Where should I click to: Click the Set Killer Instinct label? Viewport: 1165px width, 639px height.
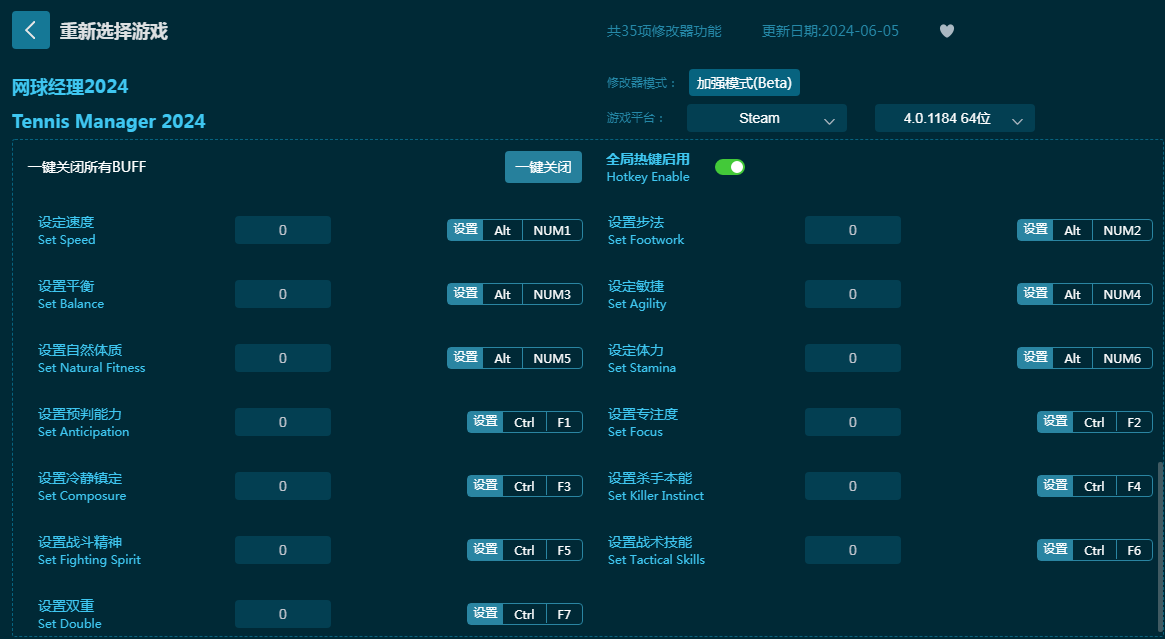click(656, 496)
